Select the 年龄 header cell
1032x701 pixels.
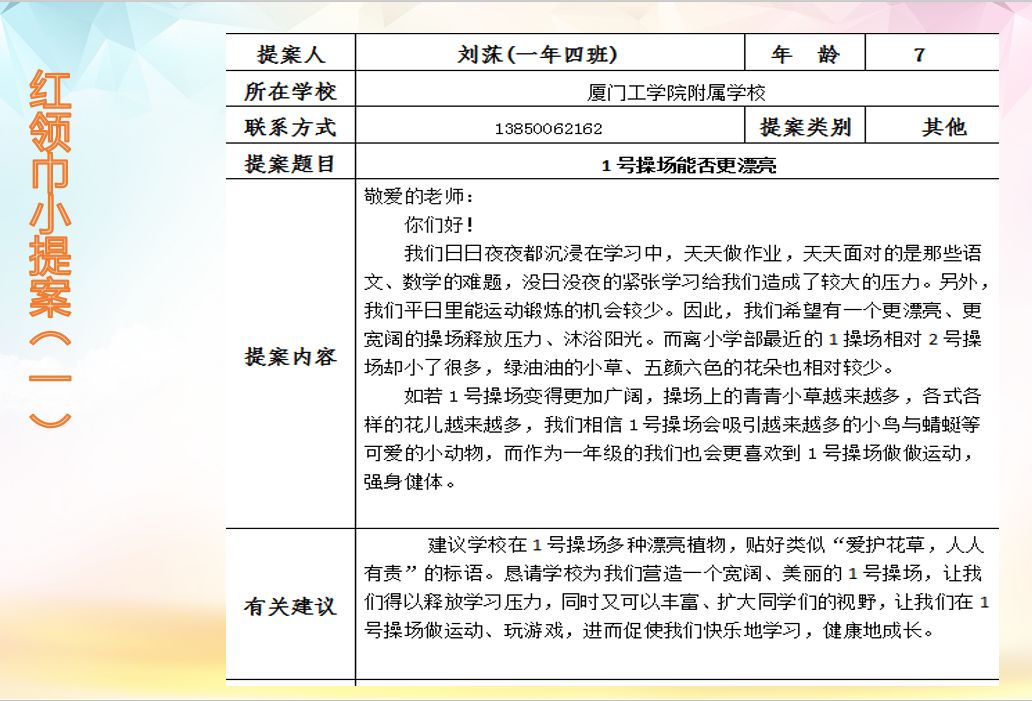pos(805,54)
